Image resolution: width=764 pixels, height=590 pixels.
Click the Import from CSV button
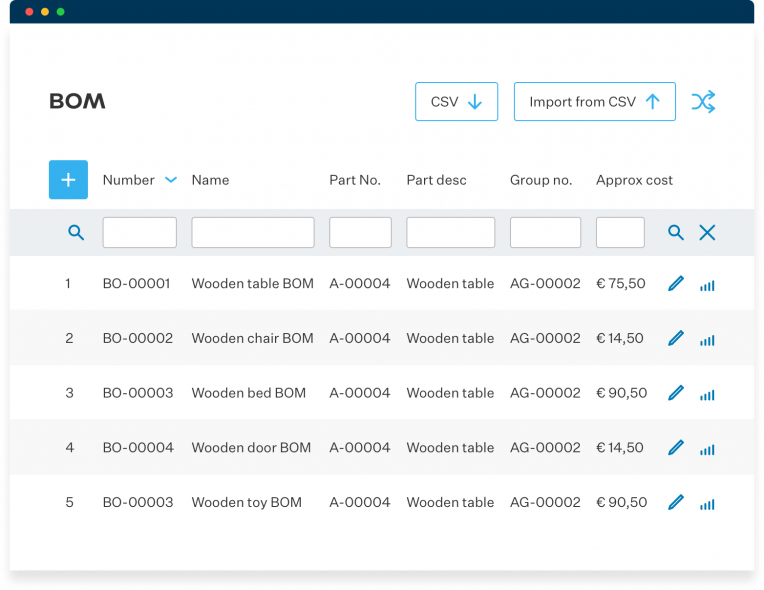[x=594, y=102]
